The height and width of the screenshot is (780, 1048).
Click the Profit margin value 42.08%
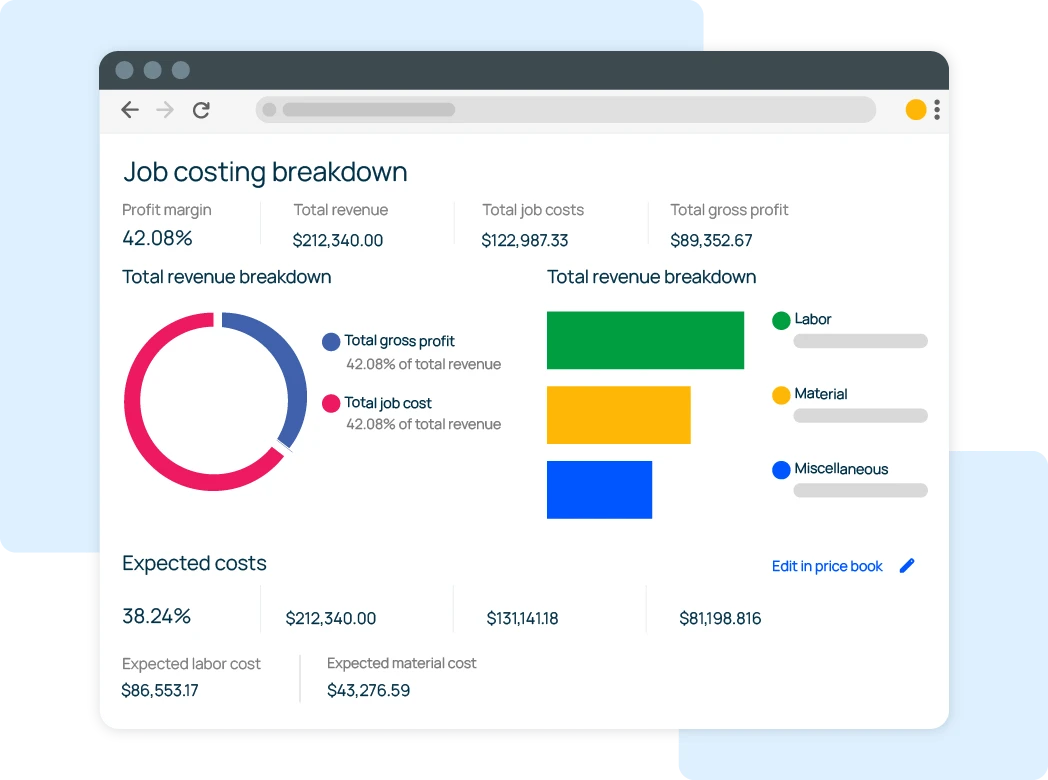tap(157, 238)
